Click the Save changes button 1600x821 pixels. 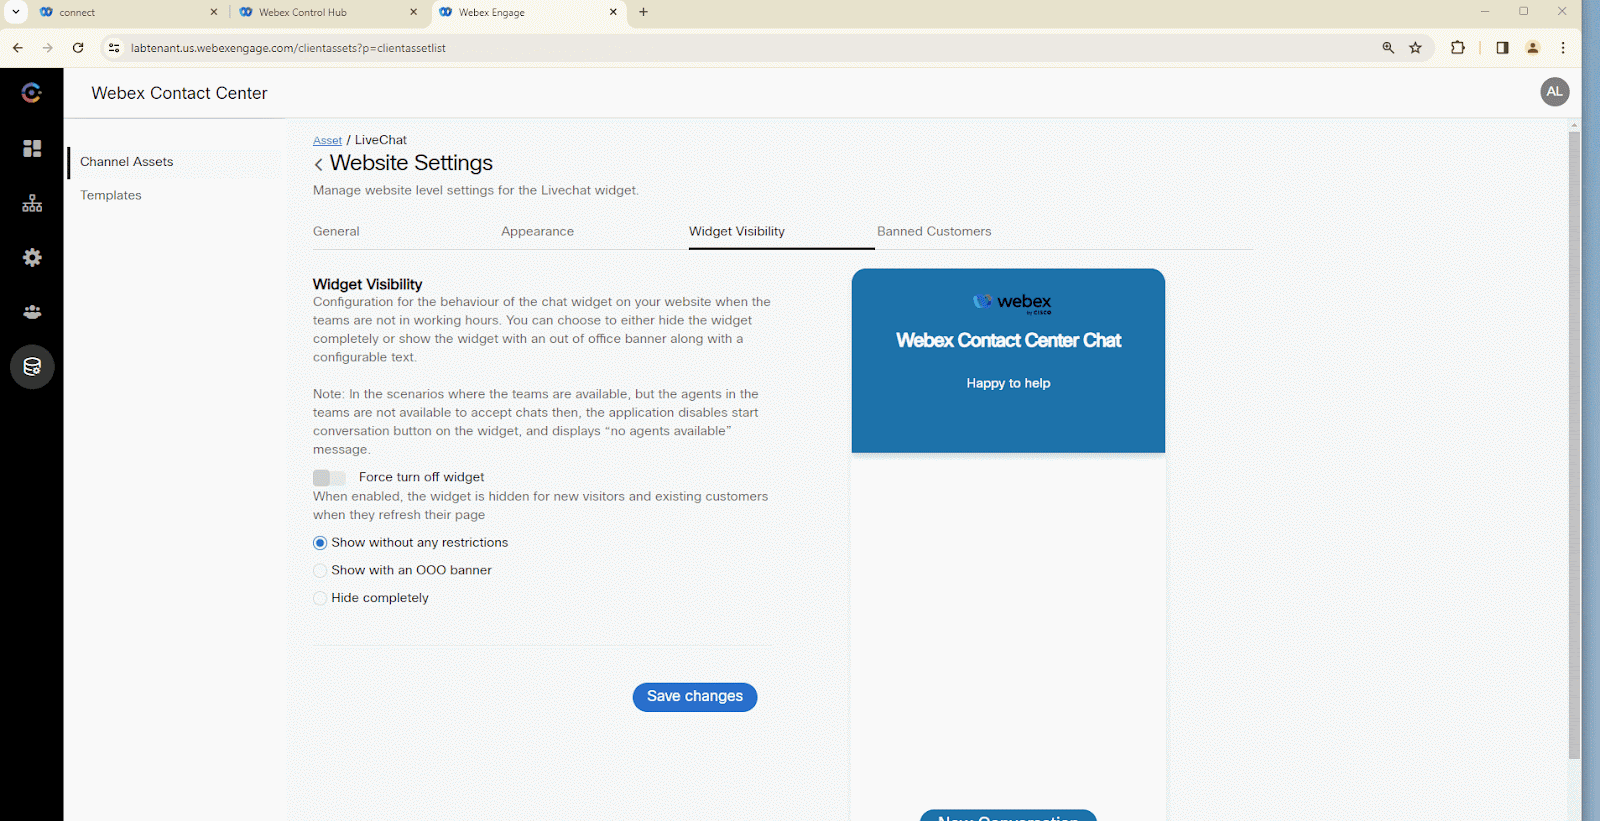(x=695, y=697)
